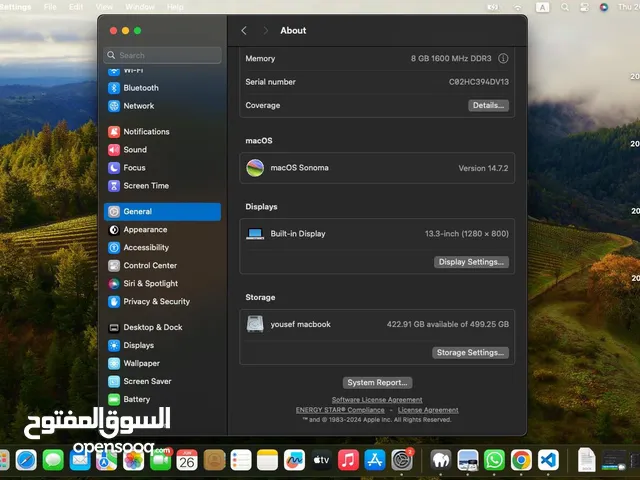
Task: Open App Store from the Dock
Action: (375, 460)
